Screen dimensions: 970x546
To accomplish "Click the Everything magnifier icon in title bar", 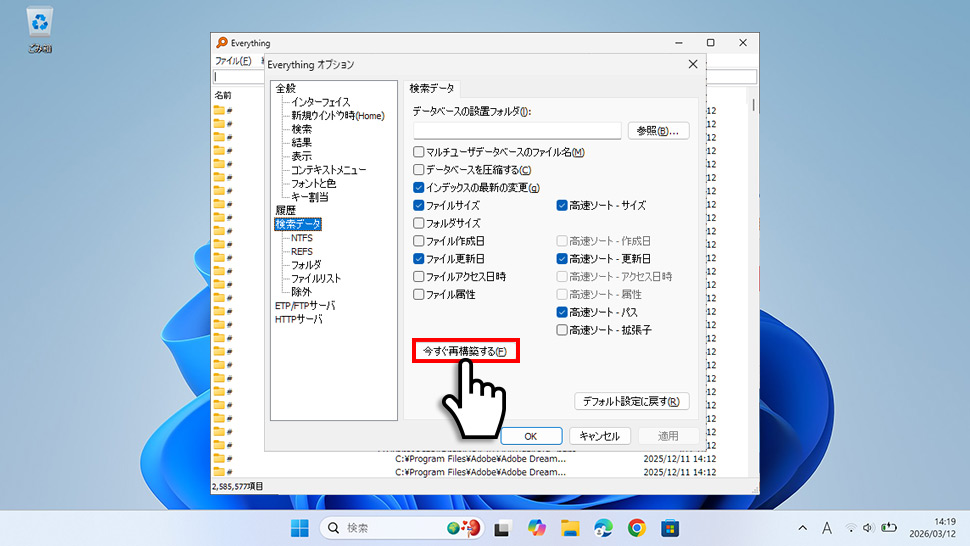I will tap(221, 43).
